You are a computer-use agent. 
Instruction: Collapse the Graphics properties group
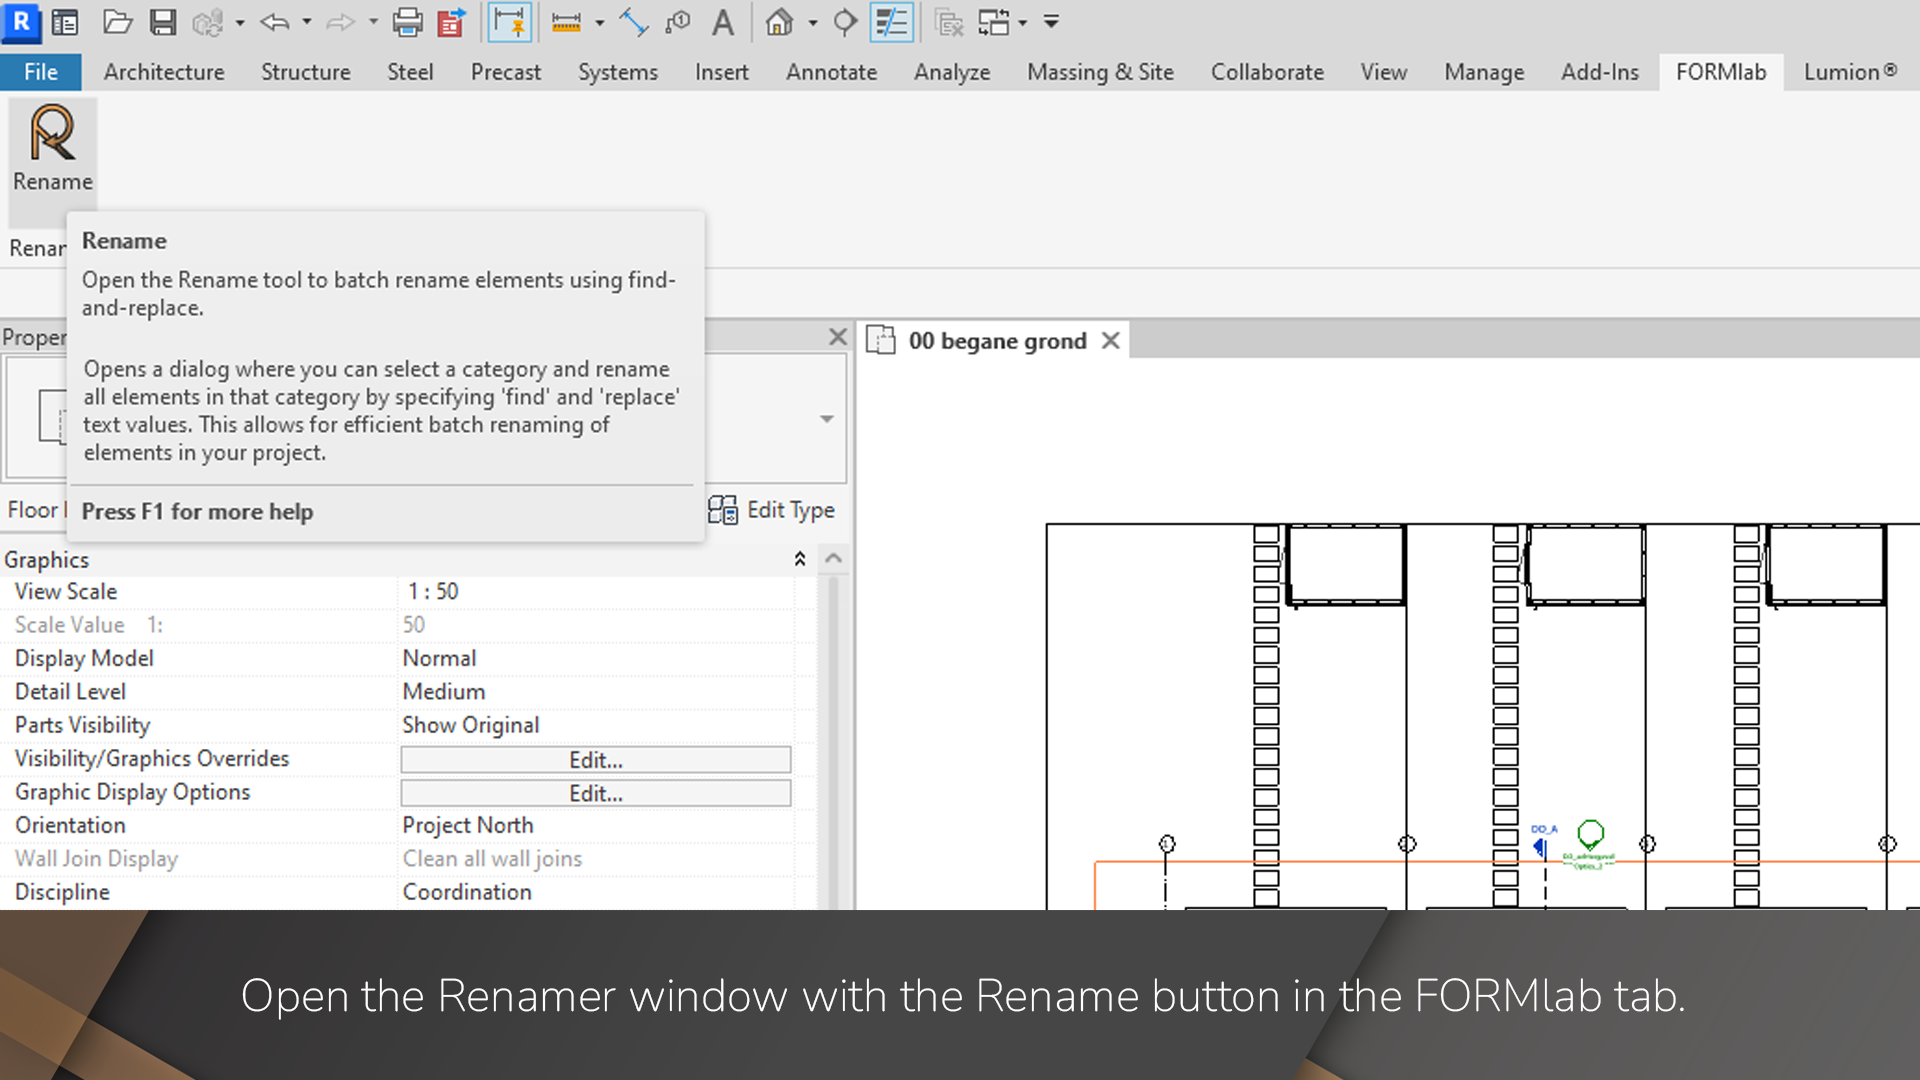pos(799,559)
